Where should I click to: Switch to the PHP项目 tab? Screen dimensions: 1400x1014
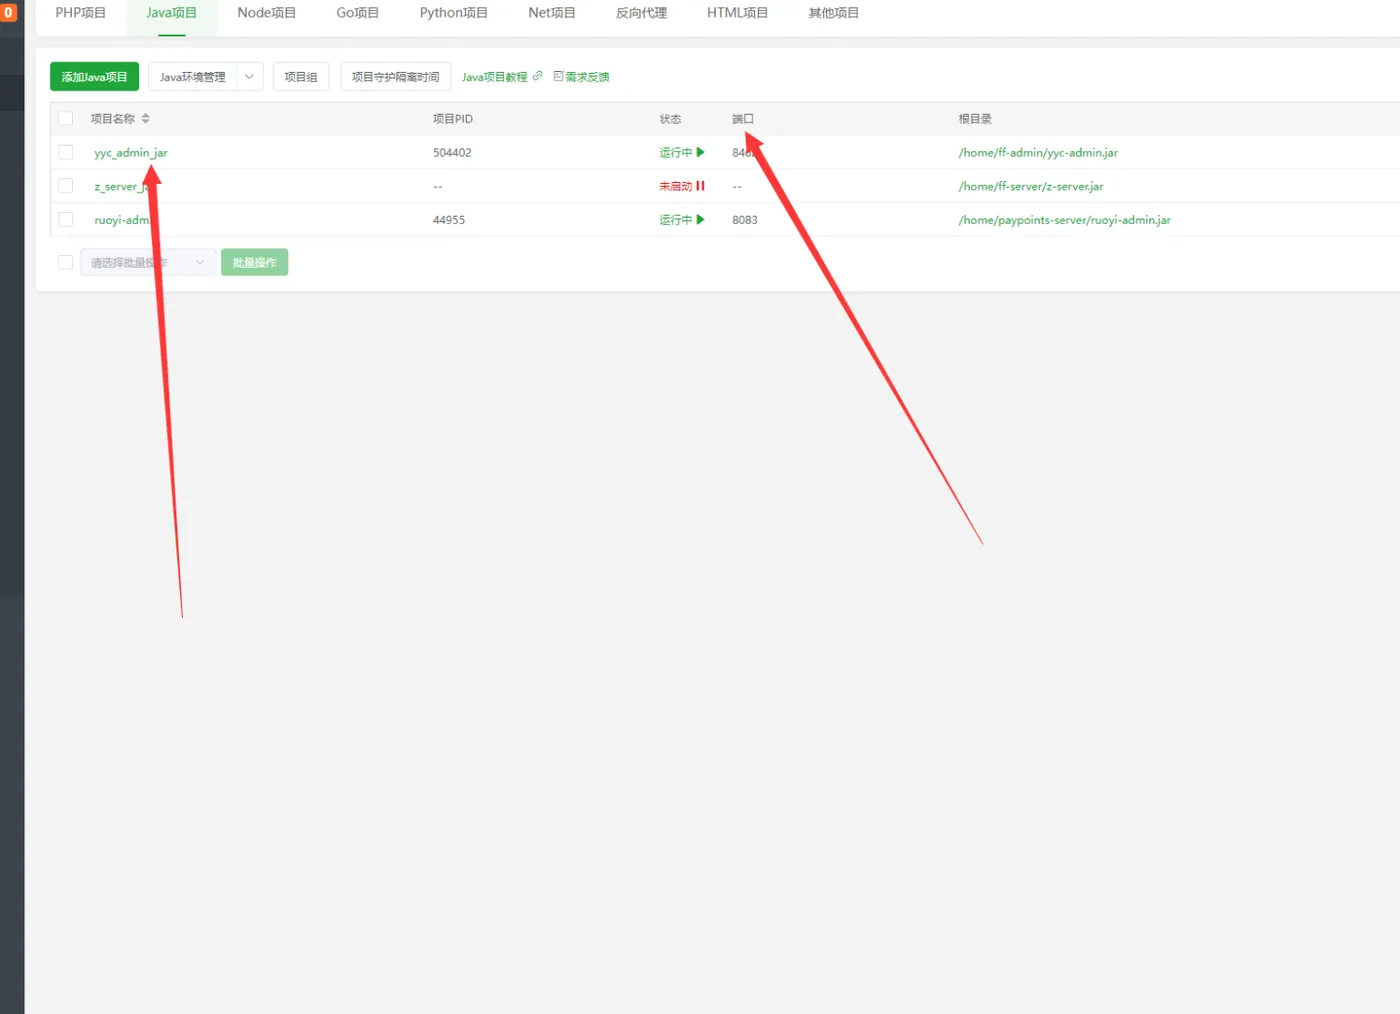click(80, 13)
